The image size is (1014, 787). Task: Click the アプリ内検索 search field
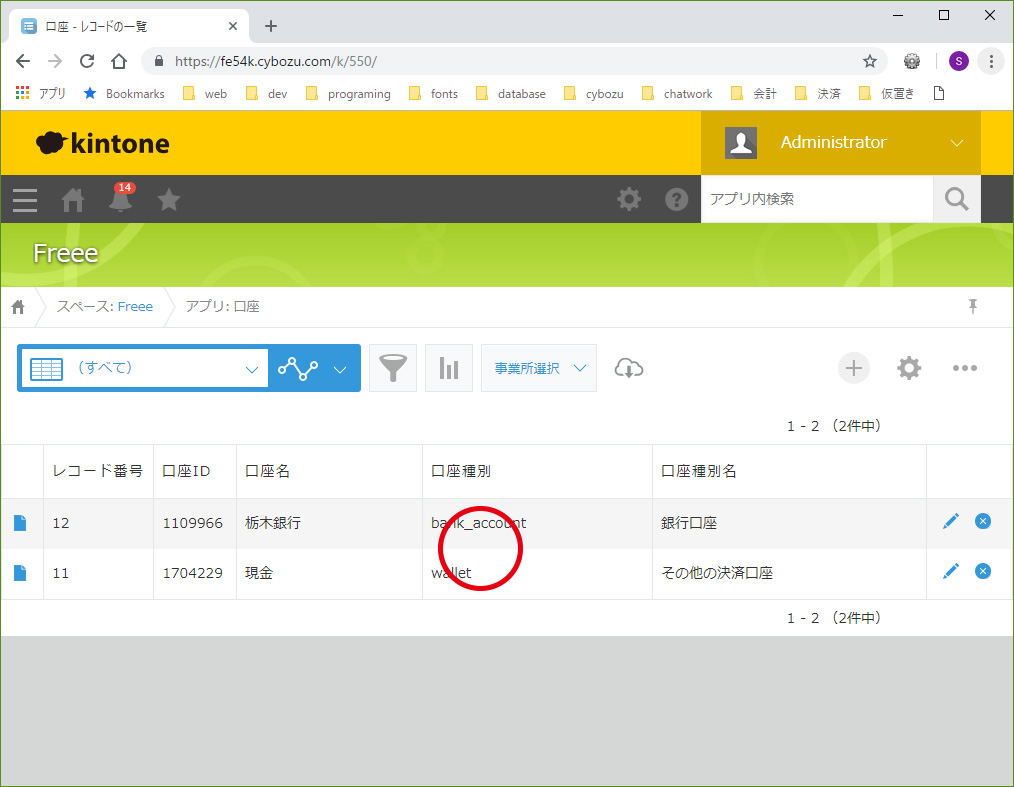point(817,199)
